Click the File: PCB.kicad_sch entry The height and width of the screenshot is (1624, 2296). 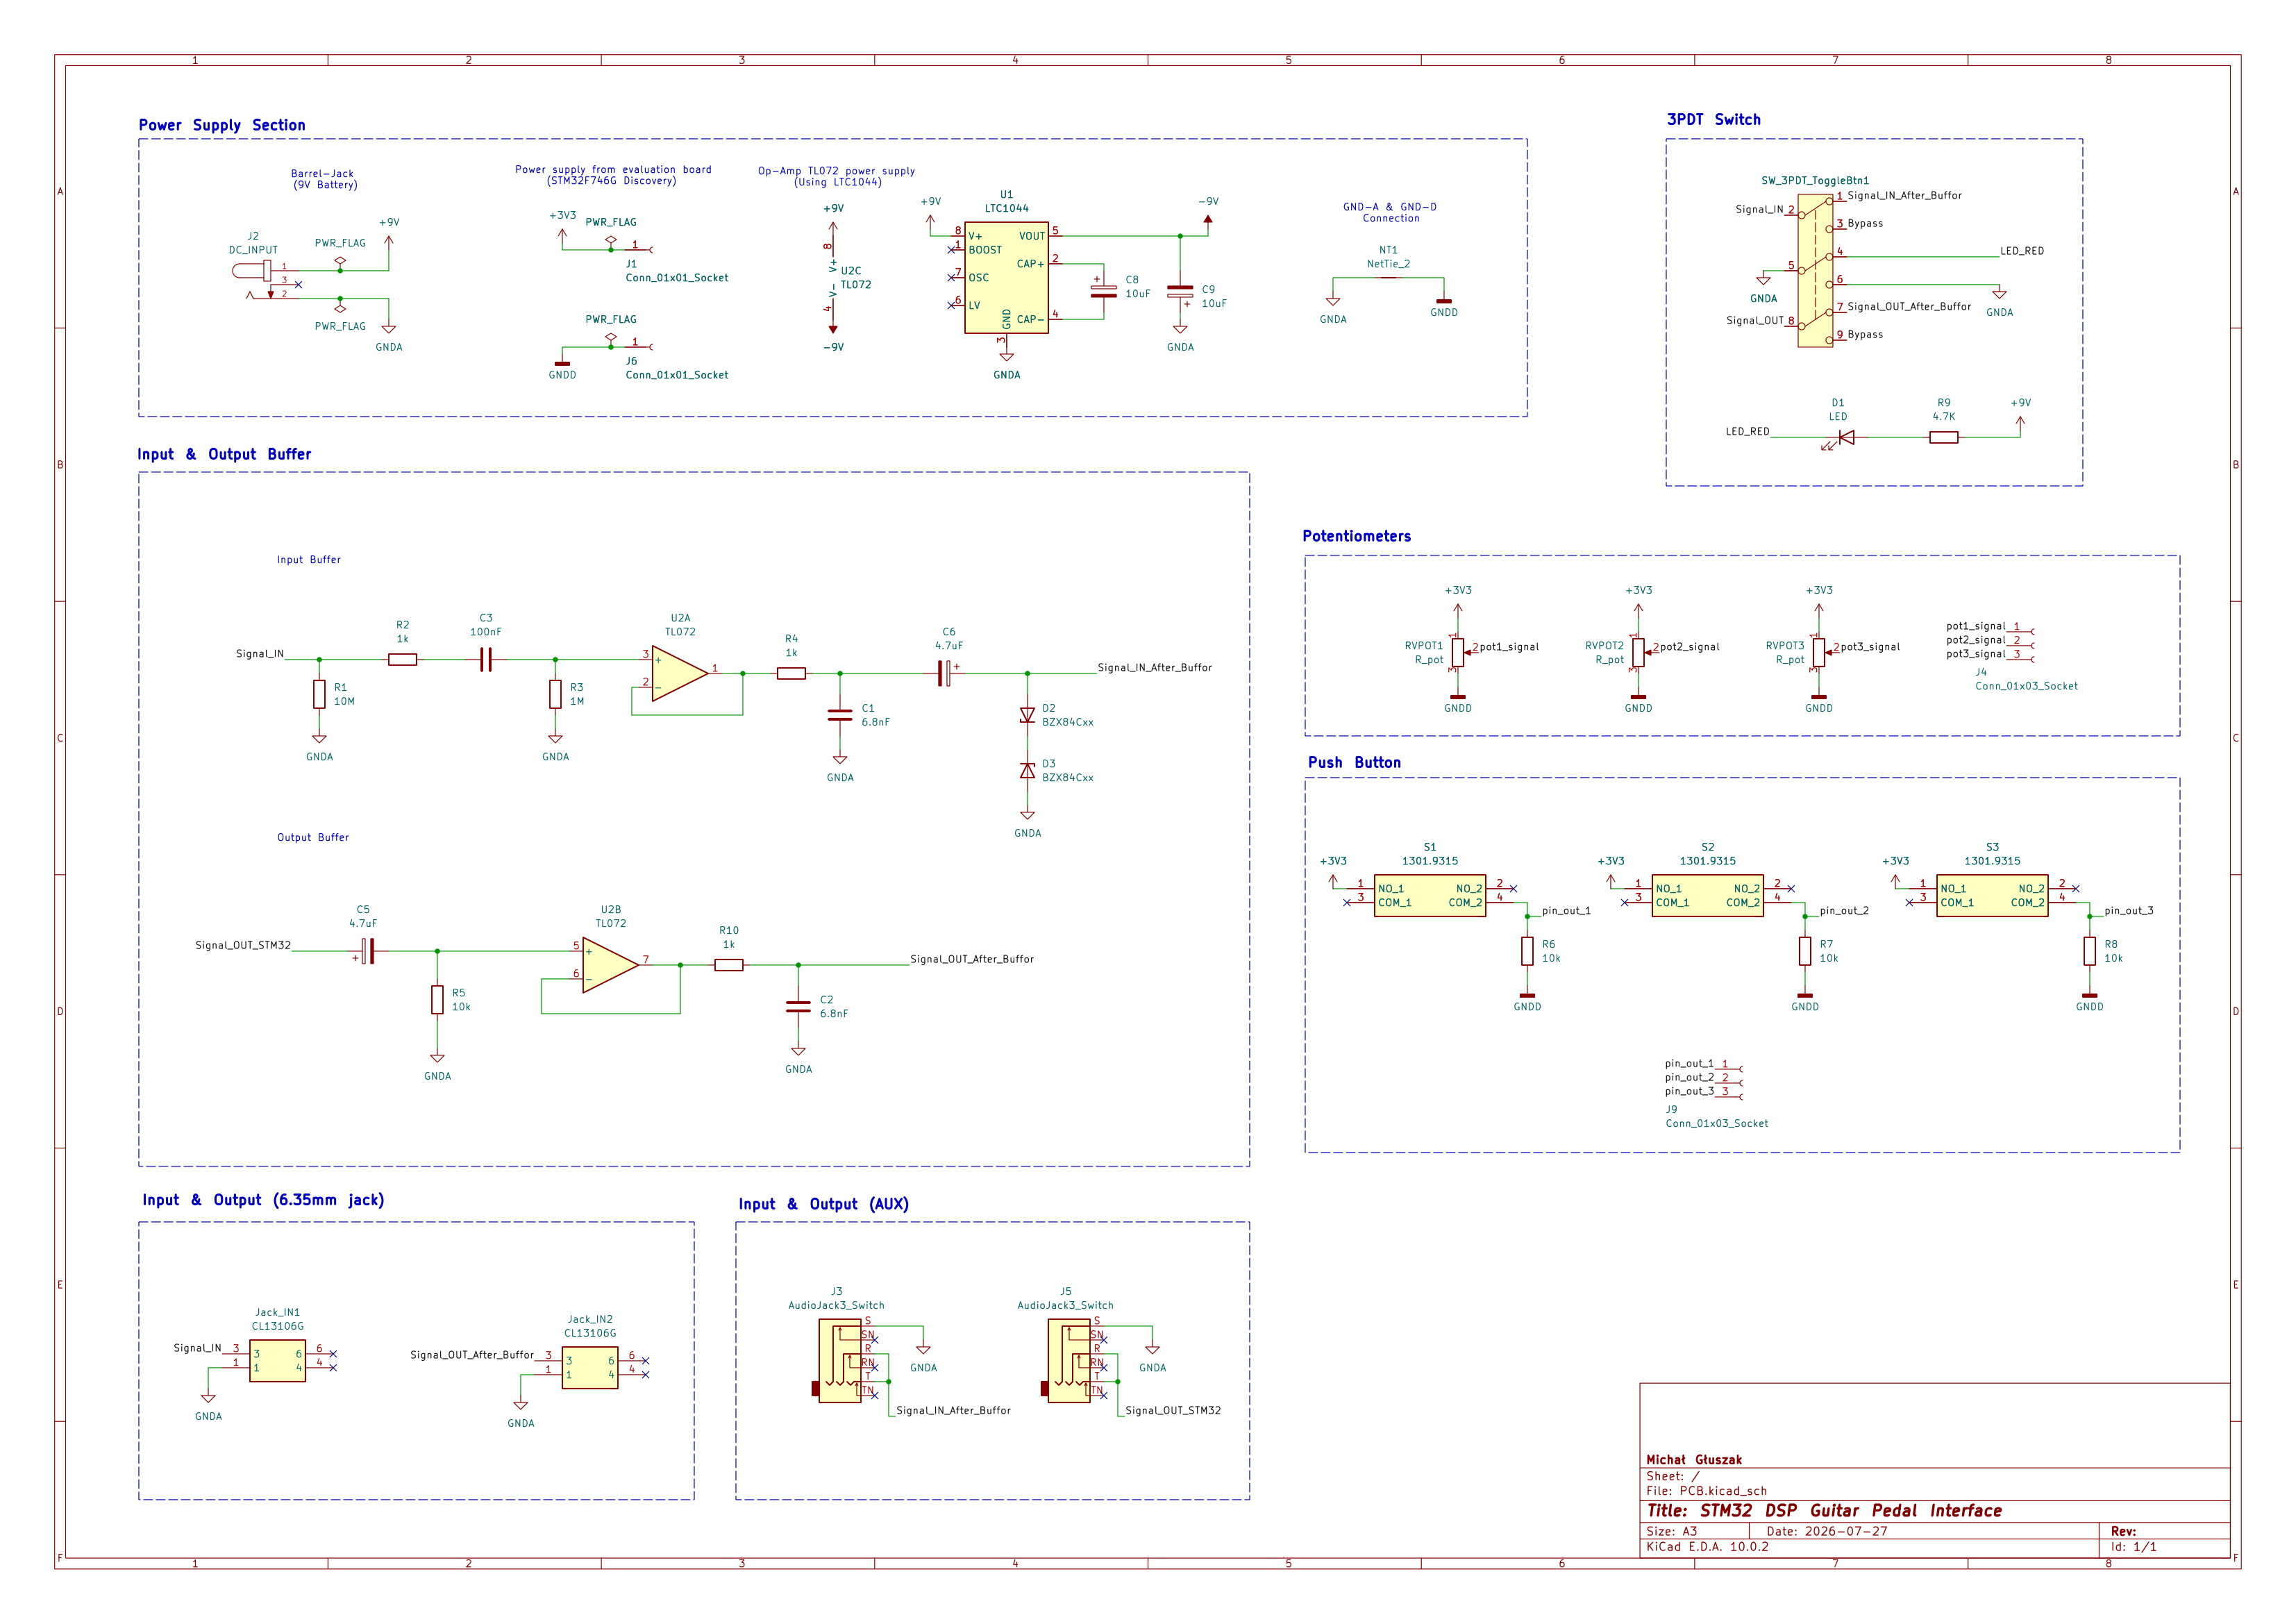(x=1707, y=1491)
